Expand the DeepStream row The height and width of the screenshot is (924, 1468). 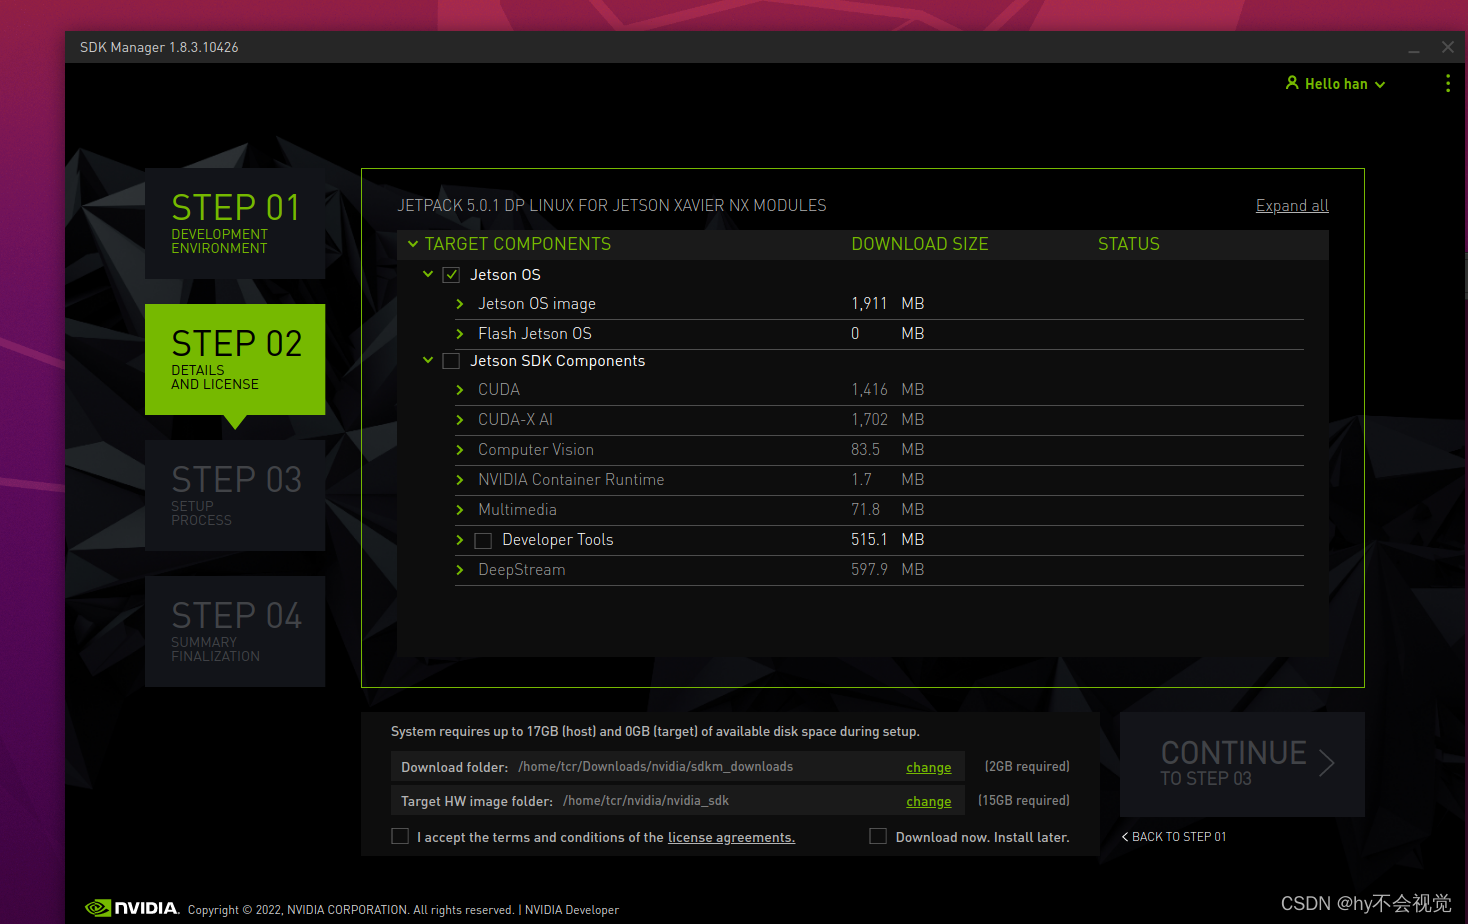point(460,570)
